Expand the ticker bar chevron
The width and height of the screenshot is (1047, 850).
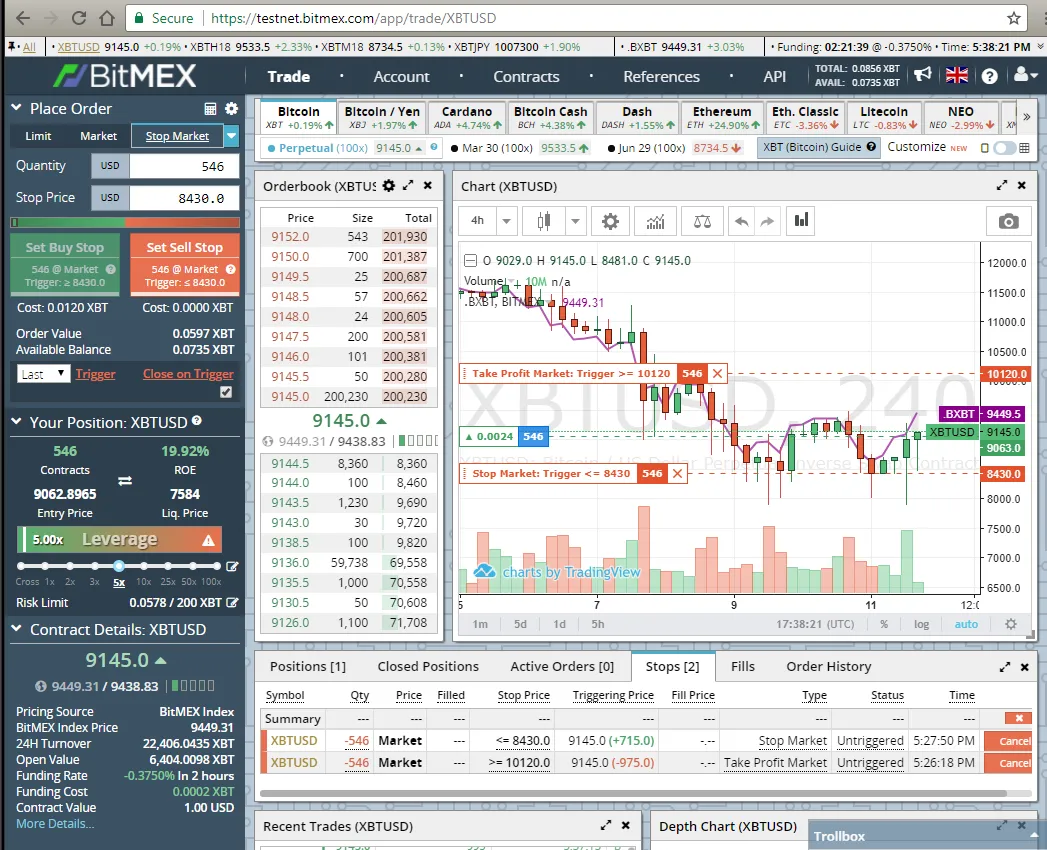(x=1040, y=47)
